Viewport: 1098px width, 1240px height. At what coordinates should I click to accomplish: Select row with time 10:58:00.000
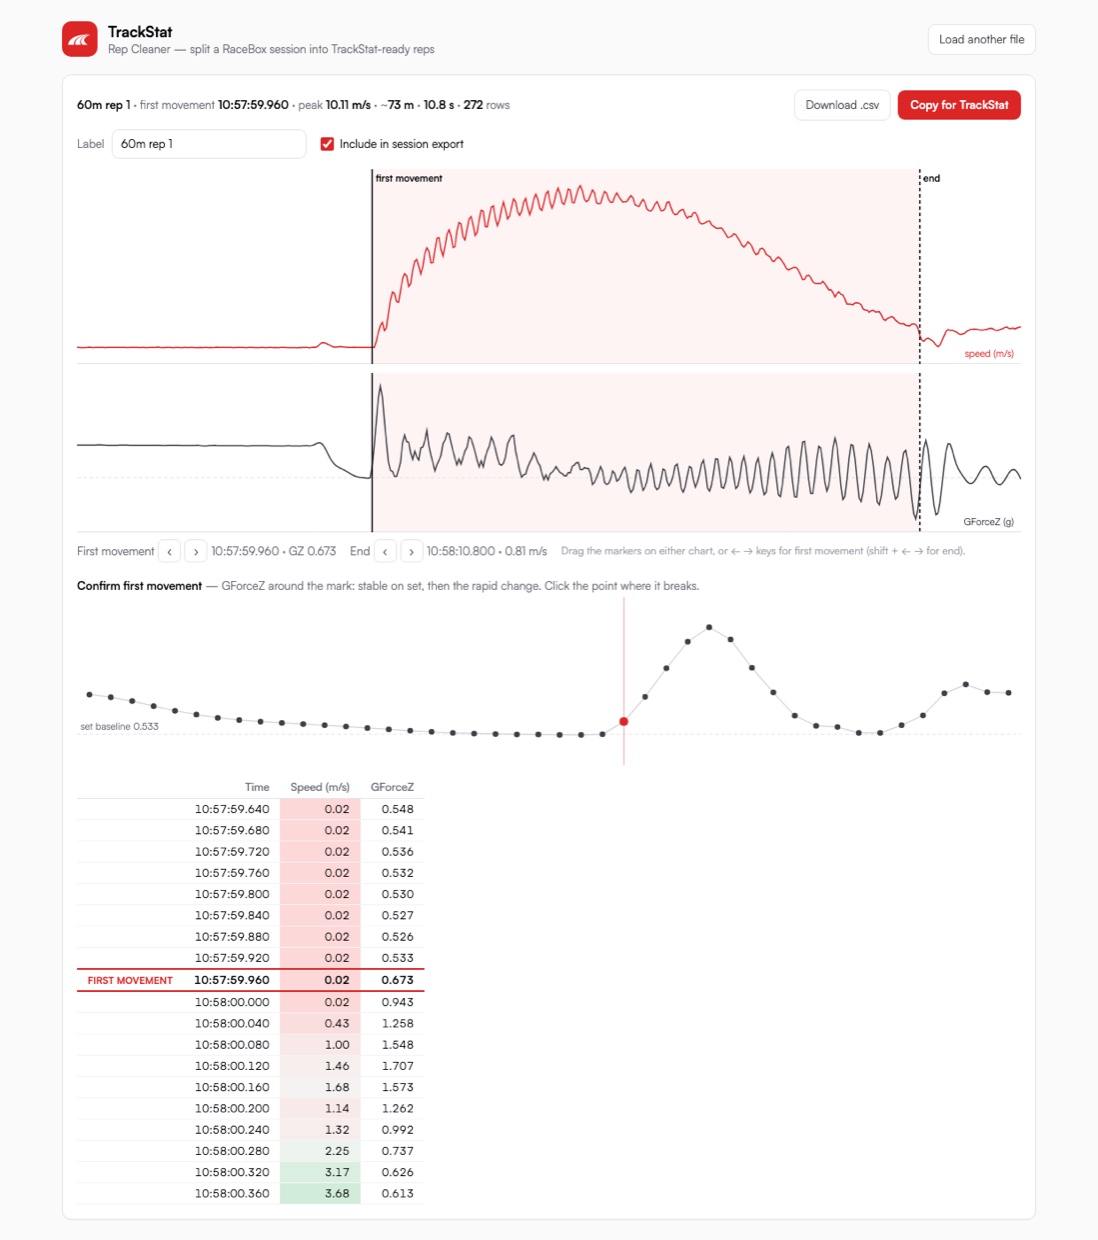(250, 1002)
